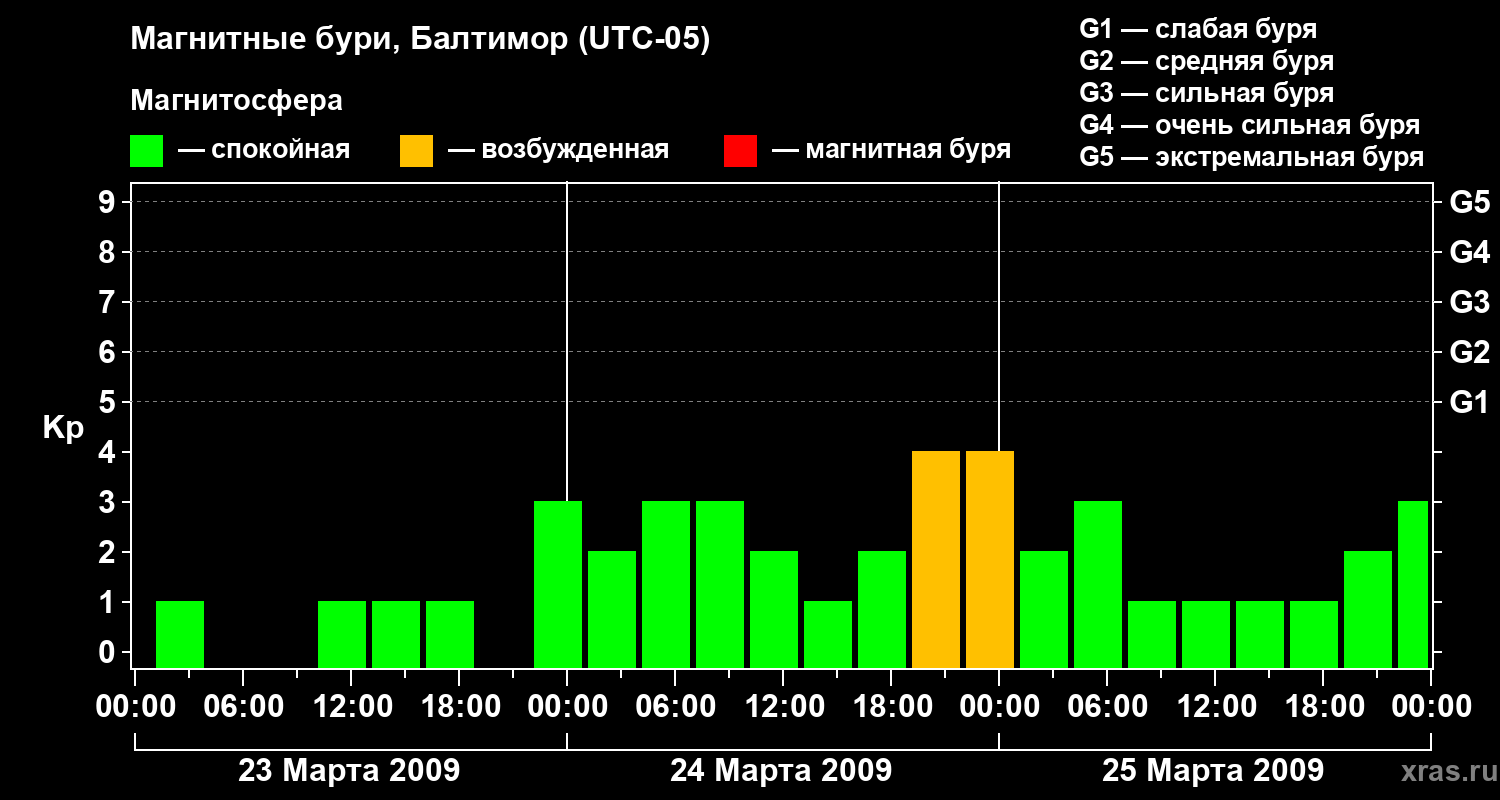This screenshot has height=800, width=1500.
Task: Select the orange bar crossing the 25 March midnight line
Action: click(x=989, y=559)
